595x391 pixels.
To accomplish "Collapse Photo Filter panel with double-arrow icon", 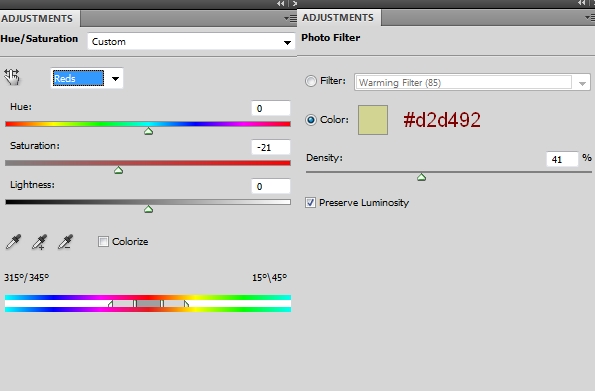I will pos(581,3).
